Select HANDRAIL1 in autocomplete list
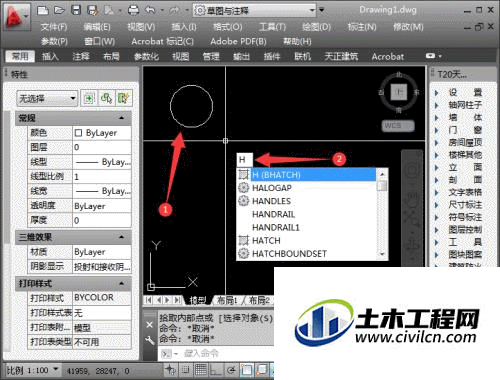The width and height of the screenshot is (500, 380). 307,227
